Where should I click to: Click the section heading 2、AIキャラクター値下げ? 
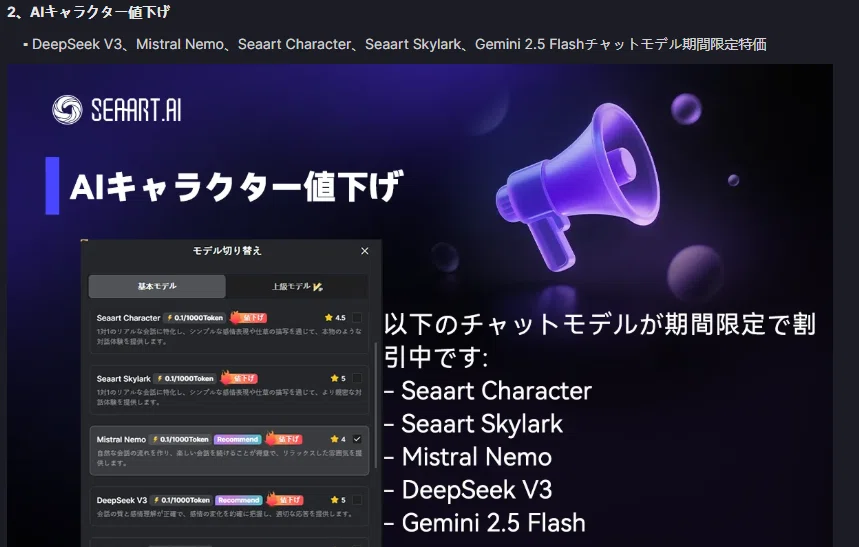tap(89, 12)
